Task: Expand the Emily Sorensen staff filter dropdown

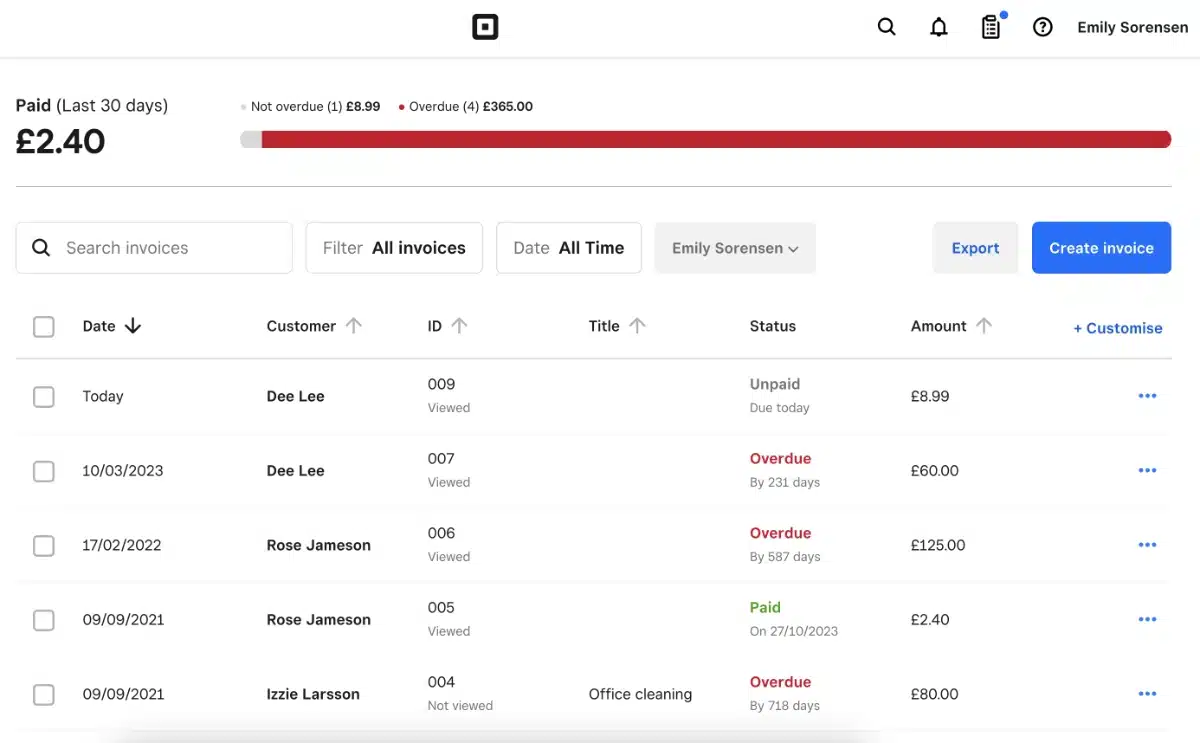Action: tap(735, 247)
